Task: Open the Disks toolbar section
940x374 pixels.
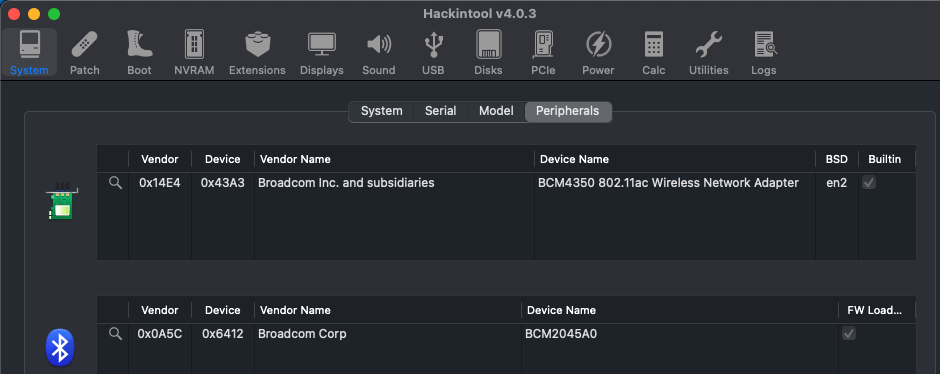Action: (488, 53)
